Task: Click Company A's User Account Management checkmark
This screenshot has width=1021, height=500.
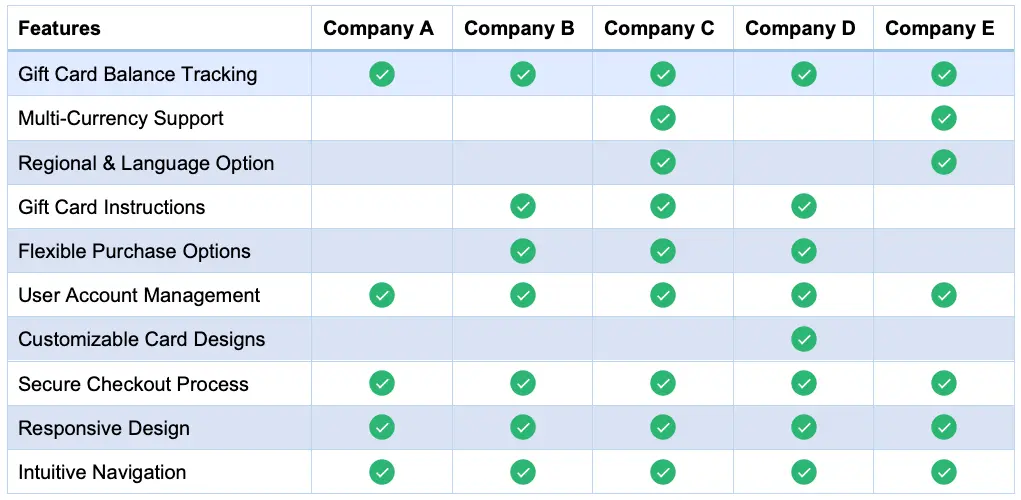Action: [382, 295]
